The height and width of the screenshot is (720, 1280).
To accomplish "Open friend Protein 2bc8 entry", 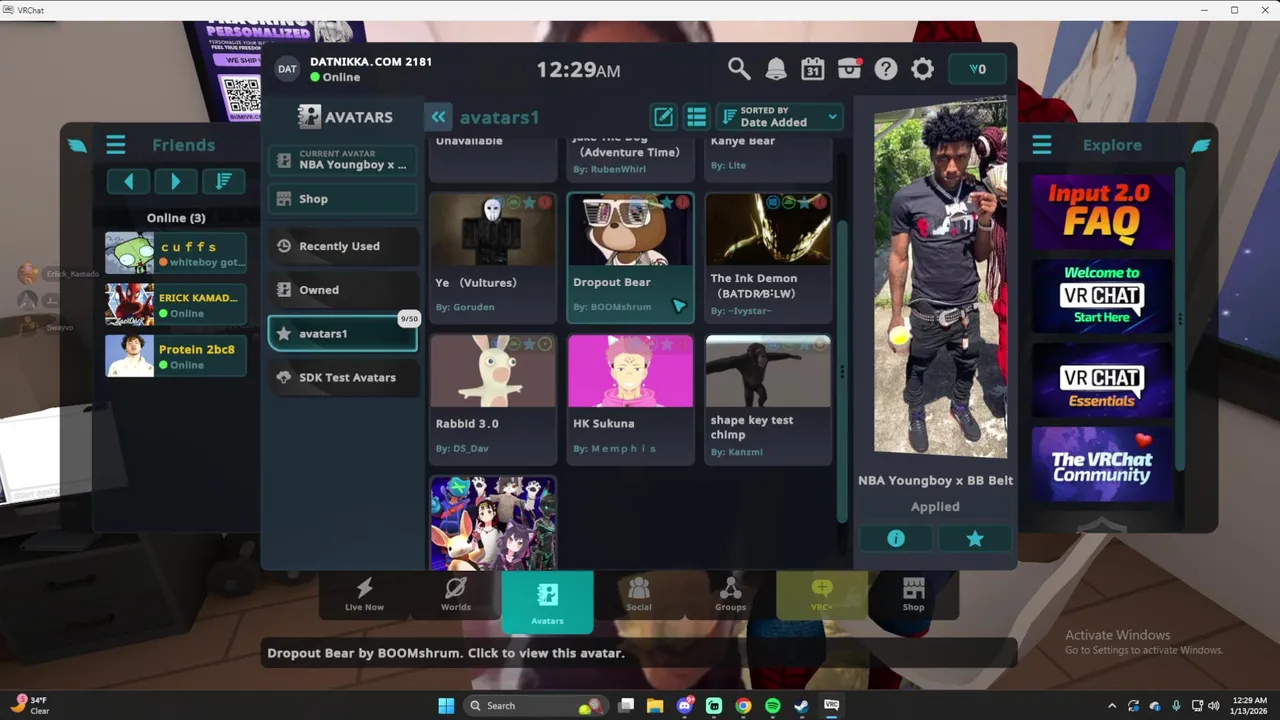I will click(x=176, y=356).
